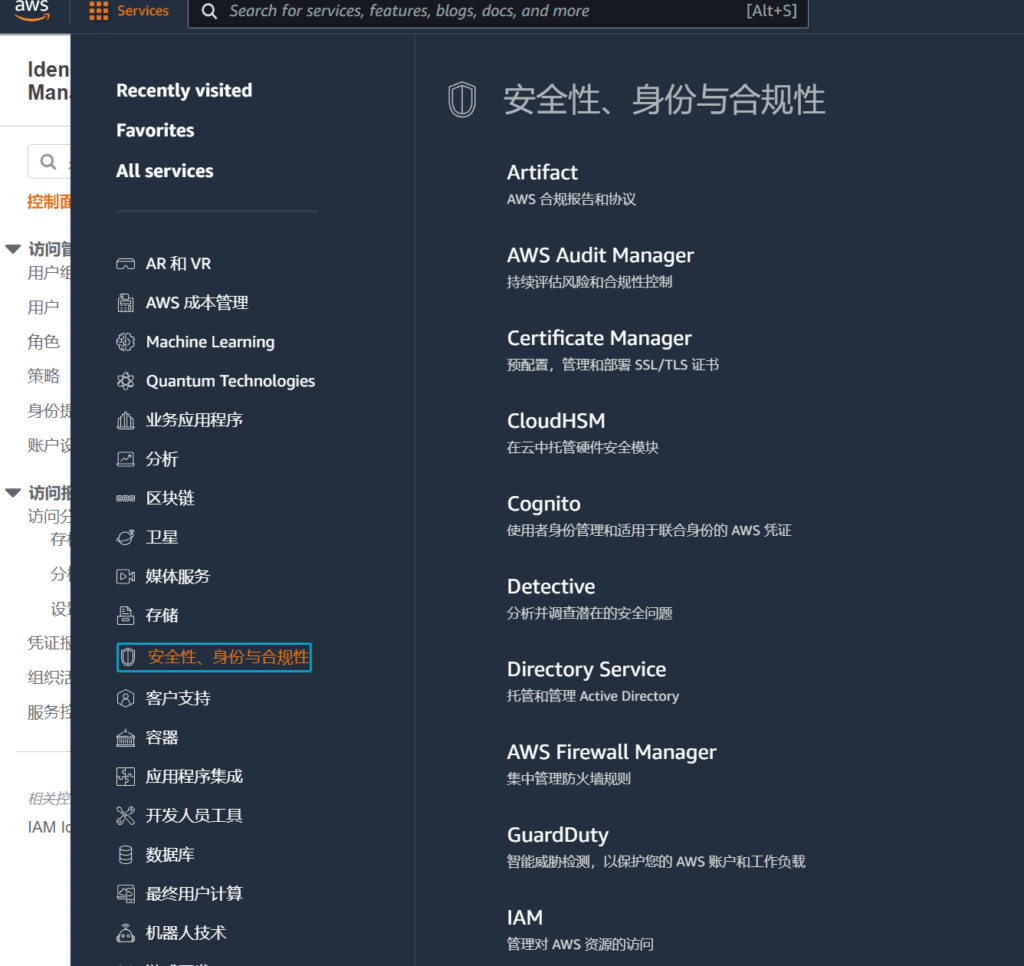
Task: Click the Quantum Technologies atom icon
Action: point(125,381)
